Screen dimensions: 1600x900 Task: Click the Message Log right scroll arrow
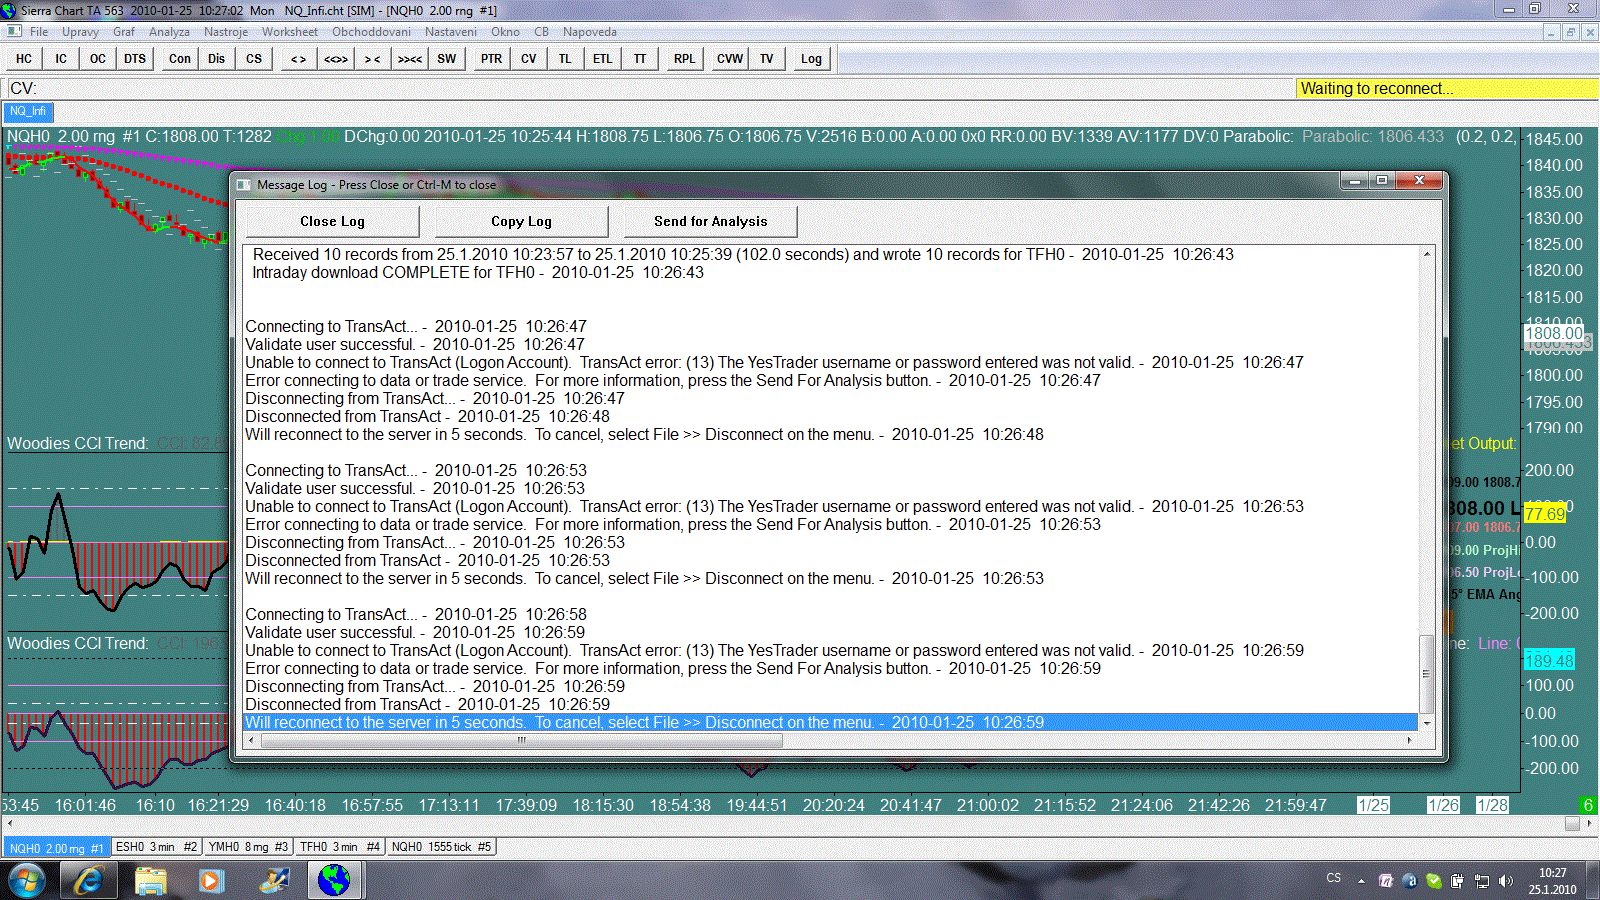(1410, 741)
